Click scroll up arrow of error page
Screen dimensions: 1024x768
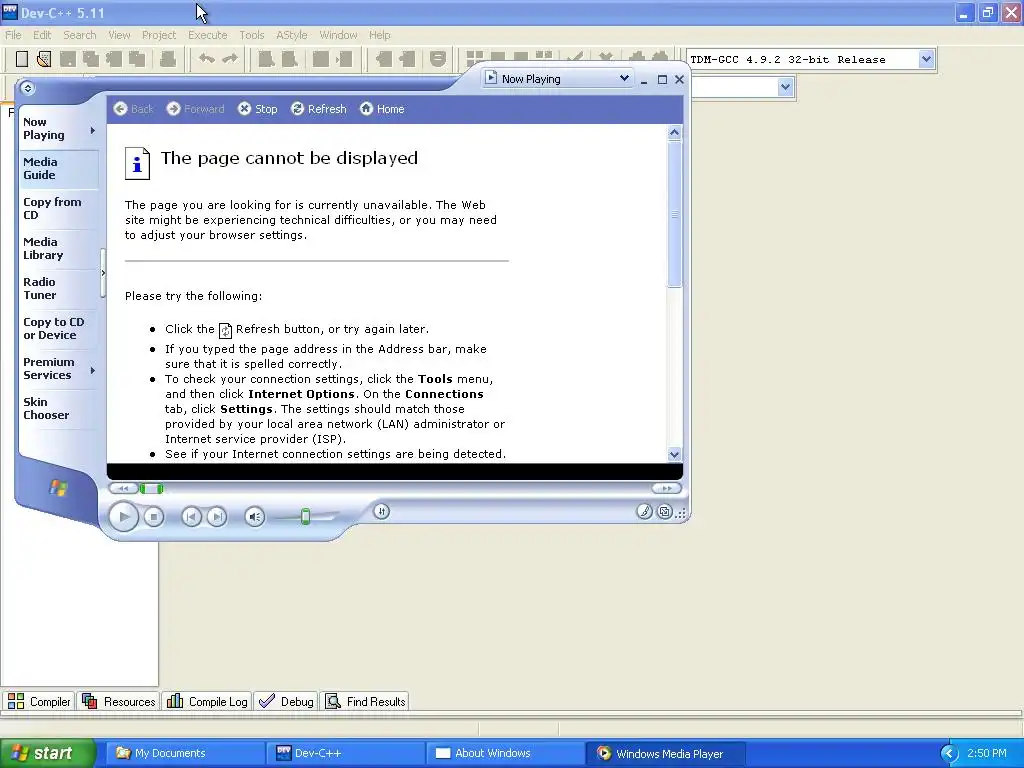pos(675,133)
